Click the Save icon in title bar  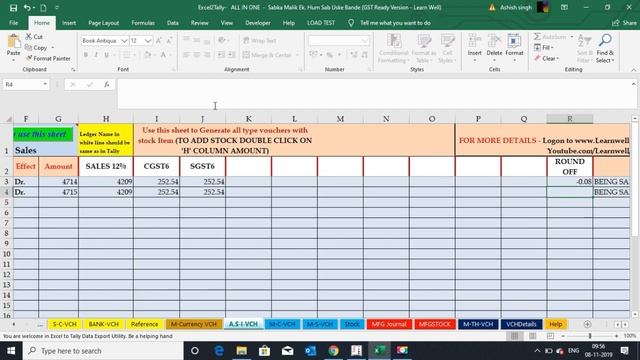pyautogui.click(x=13, y=7)
